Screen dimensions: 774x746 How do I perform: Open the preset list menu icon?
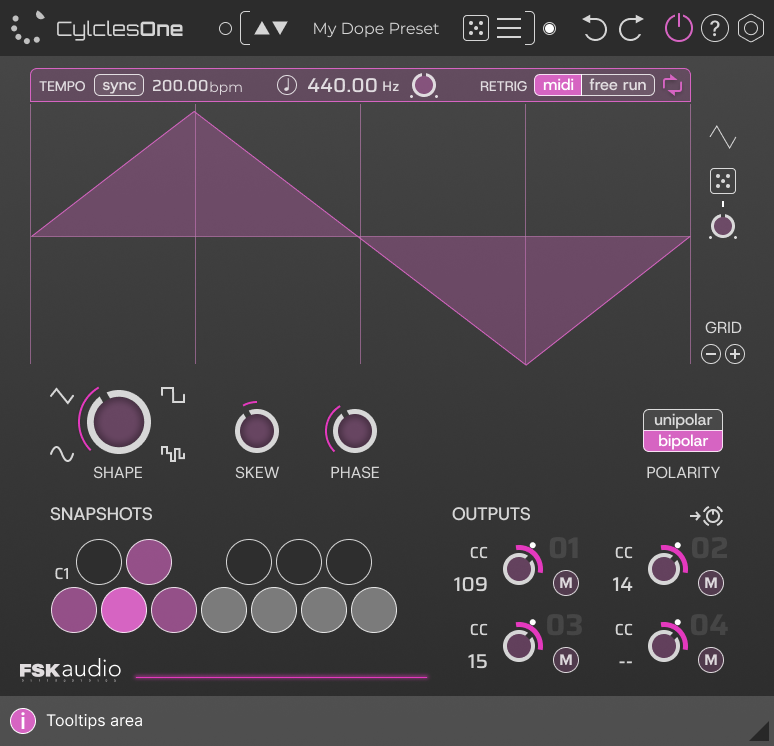509,29
